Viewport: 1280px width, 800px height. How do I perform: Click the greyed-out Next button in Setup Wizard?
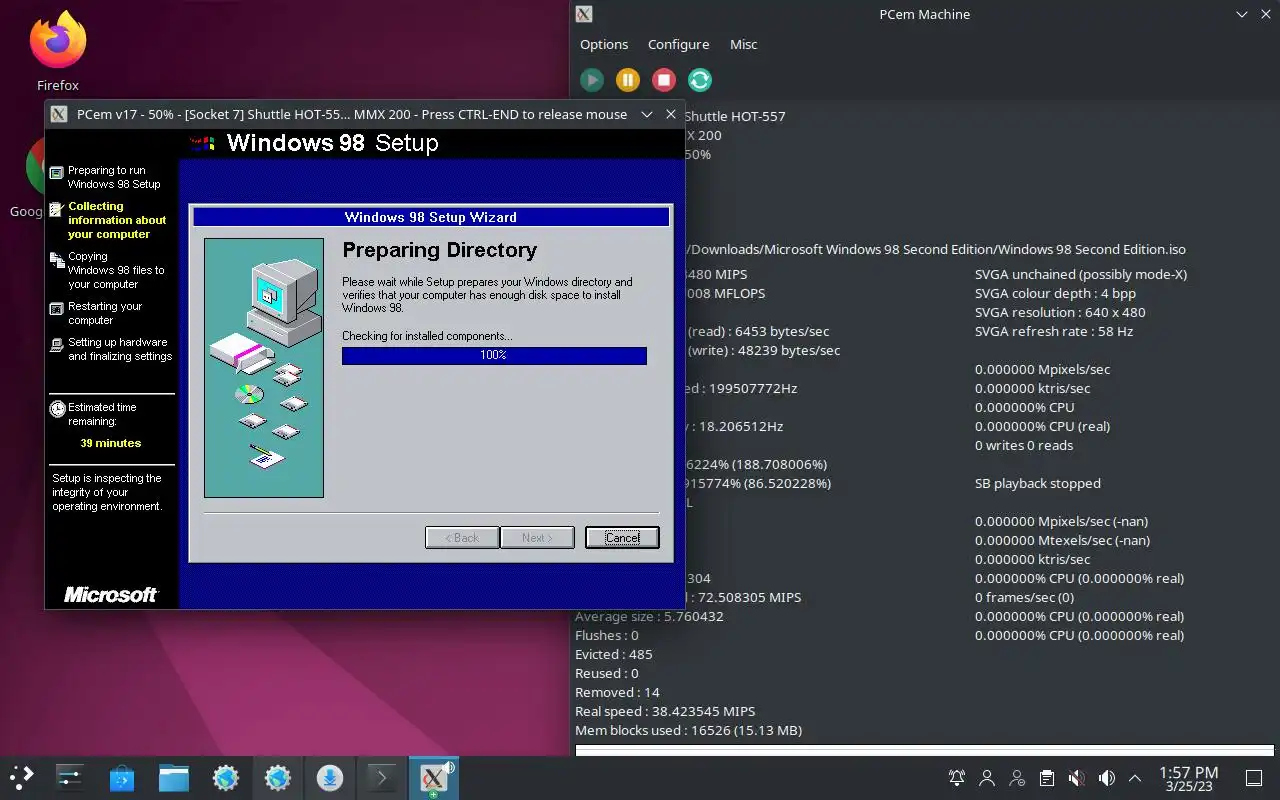(x=538, y=538)
